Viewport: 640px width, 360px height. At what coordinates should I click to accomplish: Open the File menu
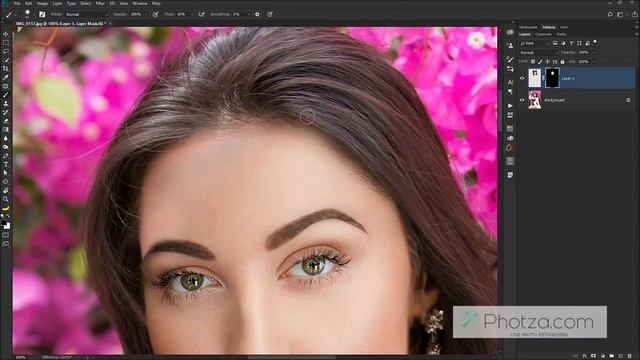point(17,3)
